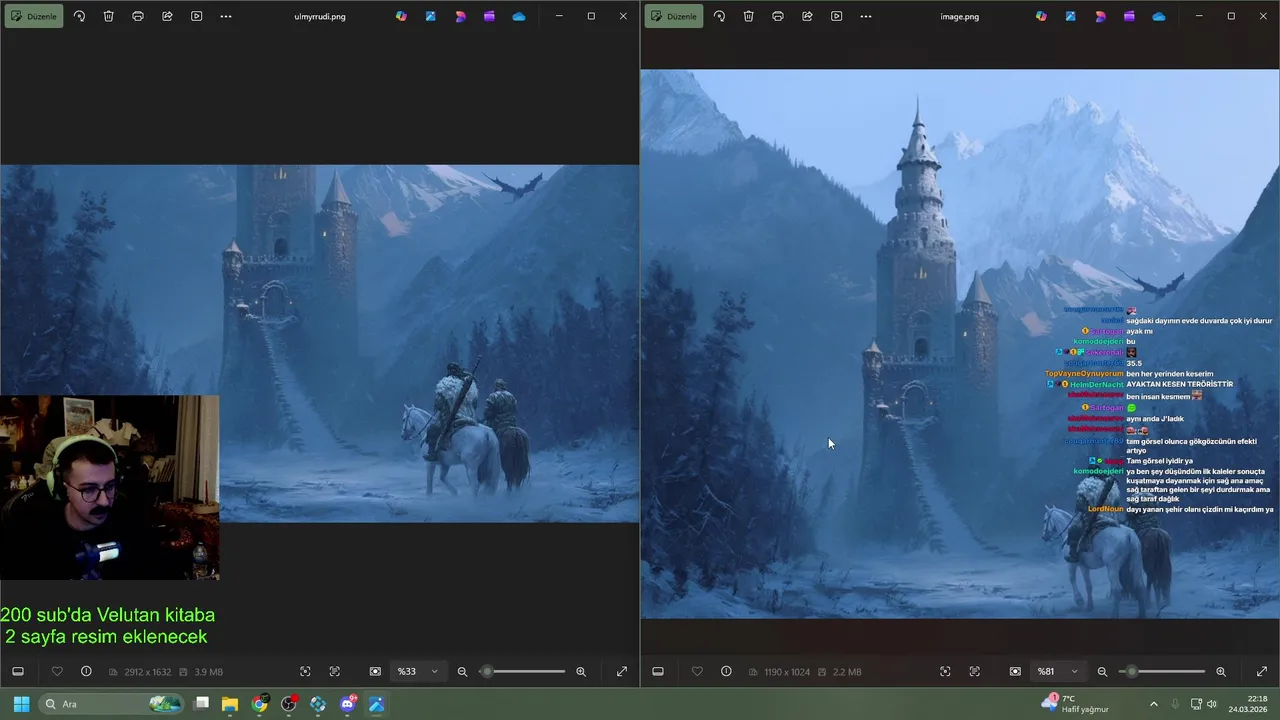Viewport: 1280px width, 720px height.
Task: Scan text in ulmyrrudi.png window
Action: 334,671
